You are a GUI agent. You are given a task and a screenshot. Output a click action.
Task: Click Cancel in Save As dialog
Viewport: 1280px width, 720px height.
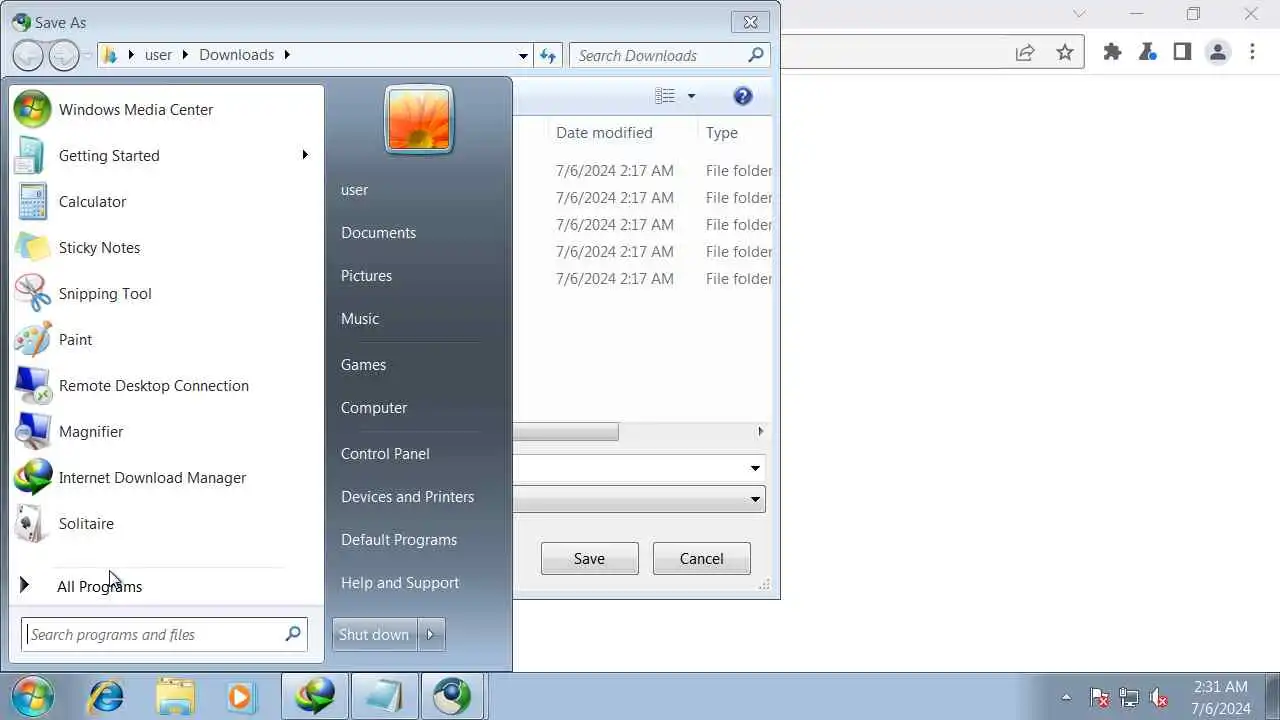pos(701,558)
